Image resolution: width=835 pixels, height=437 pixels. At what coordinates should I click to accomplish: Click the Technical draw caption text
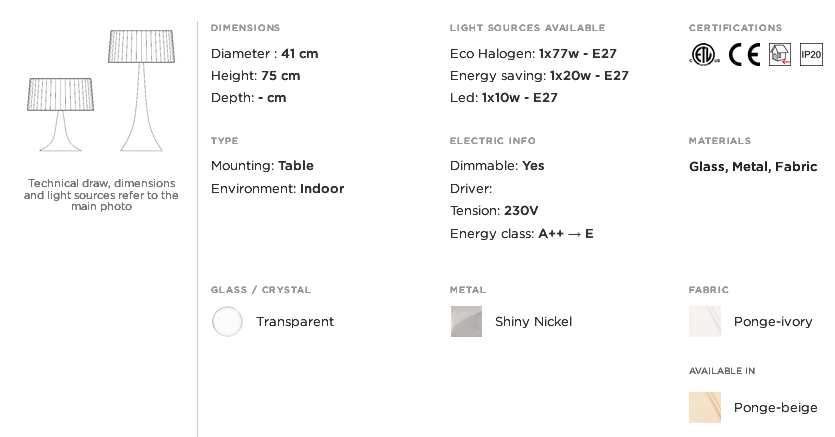[101, 195]
